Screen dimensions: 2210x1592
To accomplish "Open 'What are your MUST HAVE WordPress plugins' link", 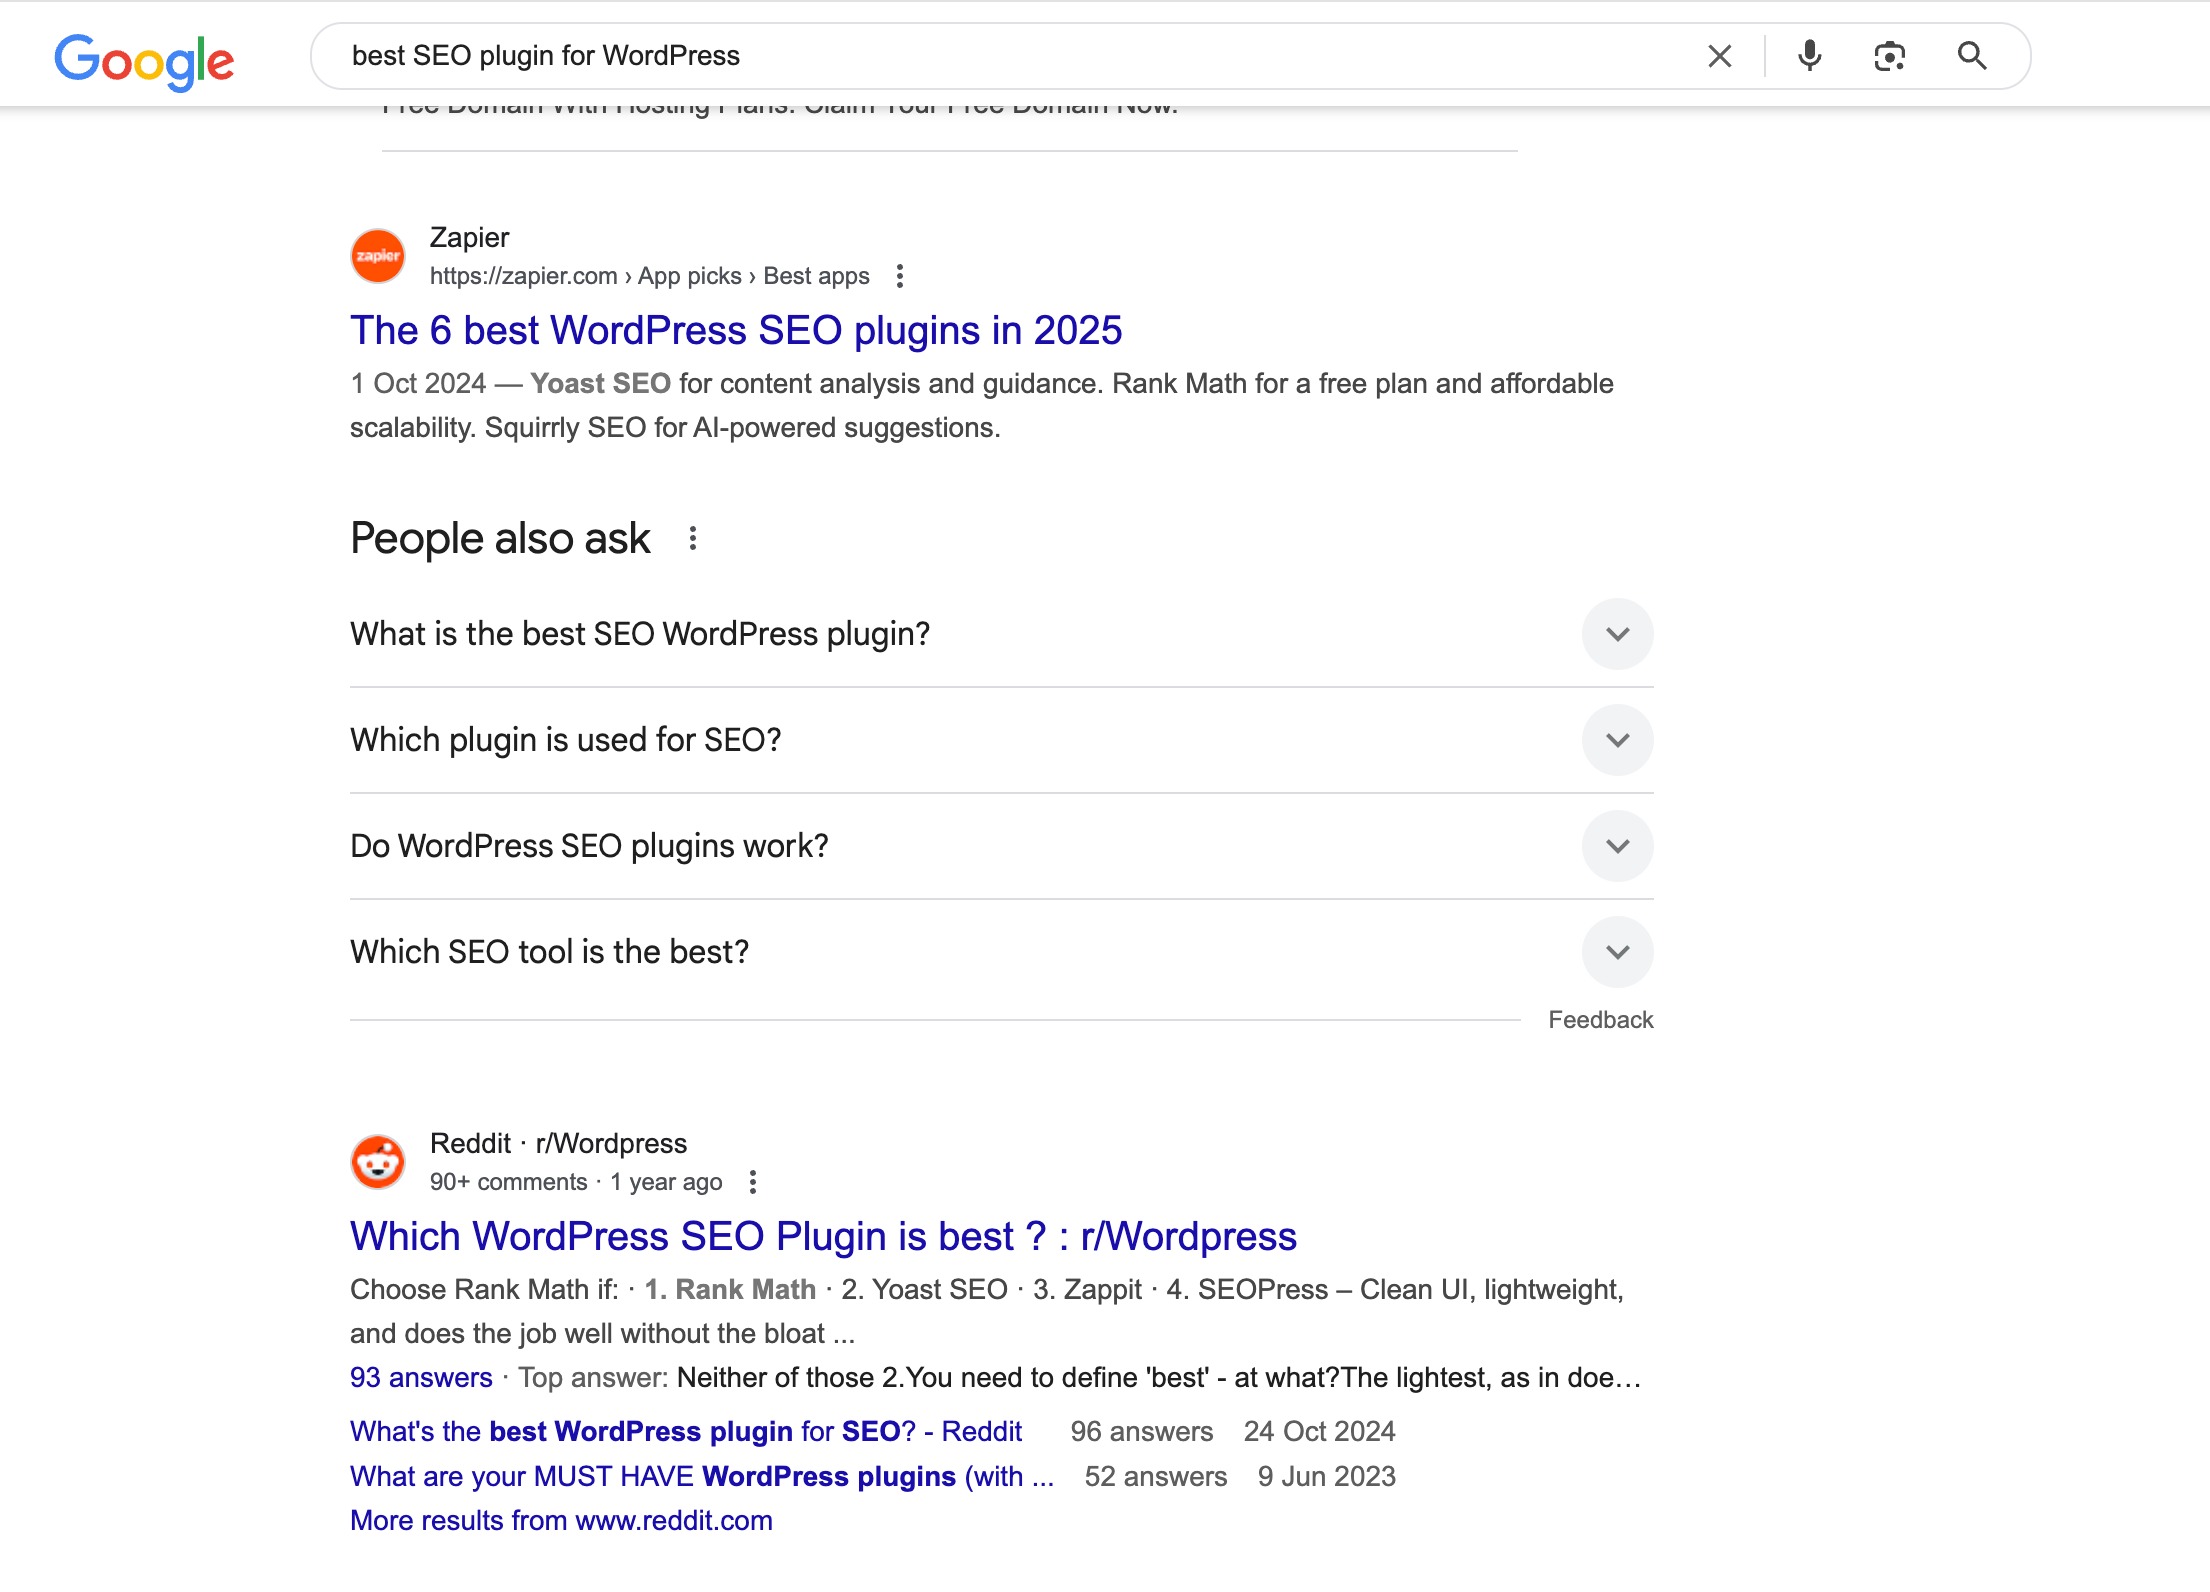I will point(702,1477).
